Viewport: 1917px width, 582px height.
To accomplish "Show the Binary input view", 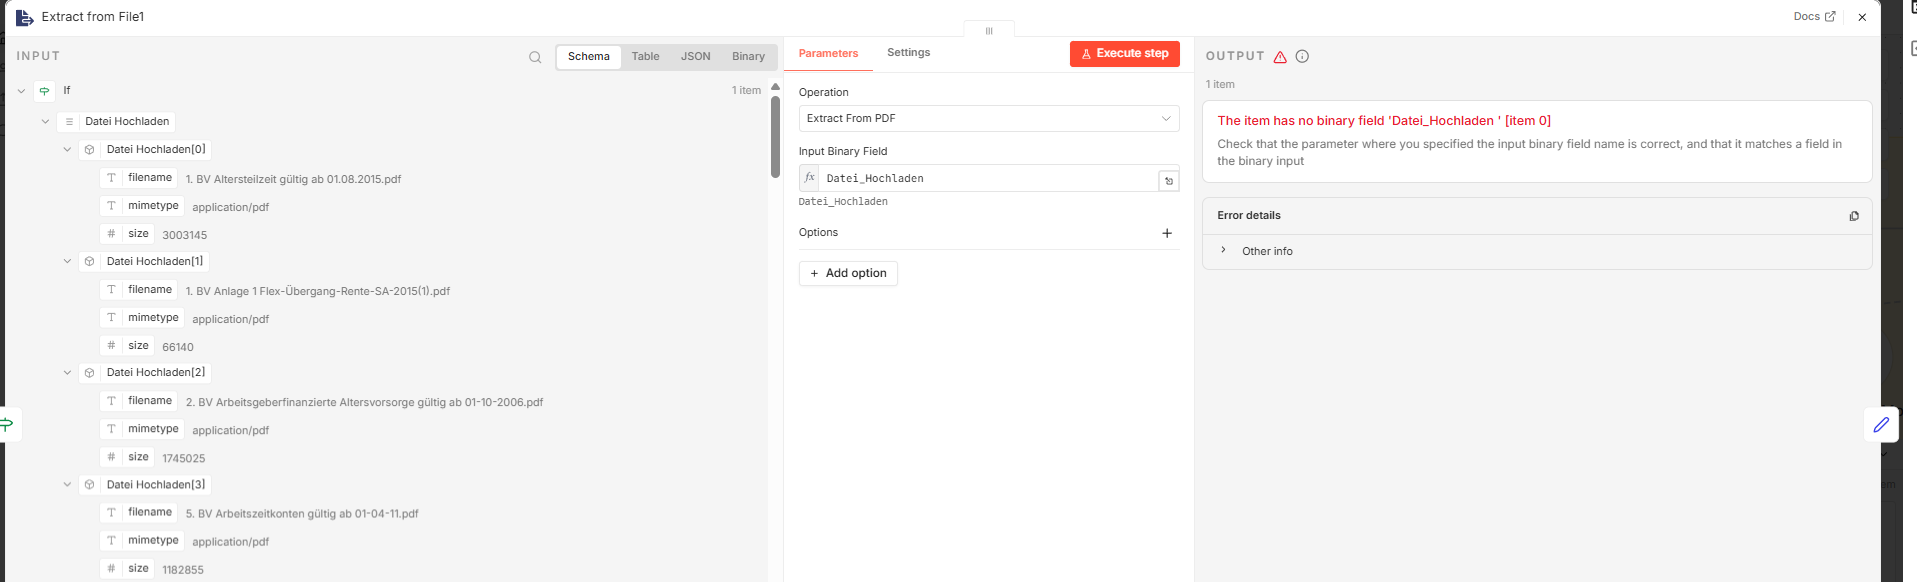I will [x=748, y=57].
